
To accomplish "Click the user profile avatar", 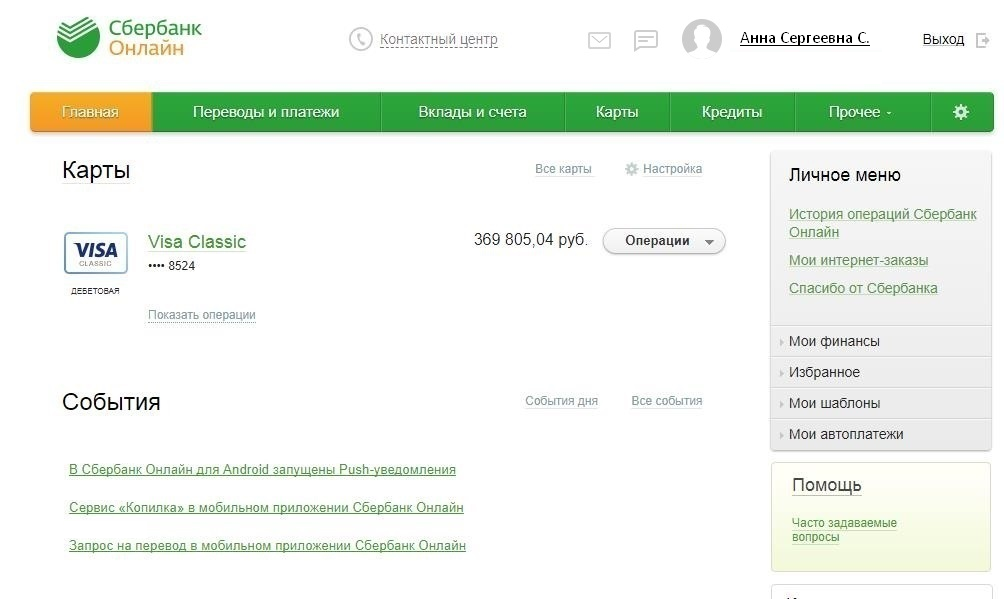I will [701, 39].
